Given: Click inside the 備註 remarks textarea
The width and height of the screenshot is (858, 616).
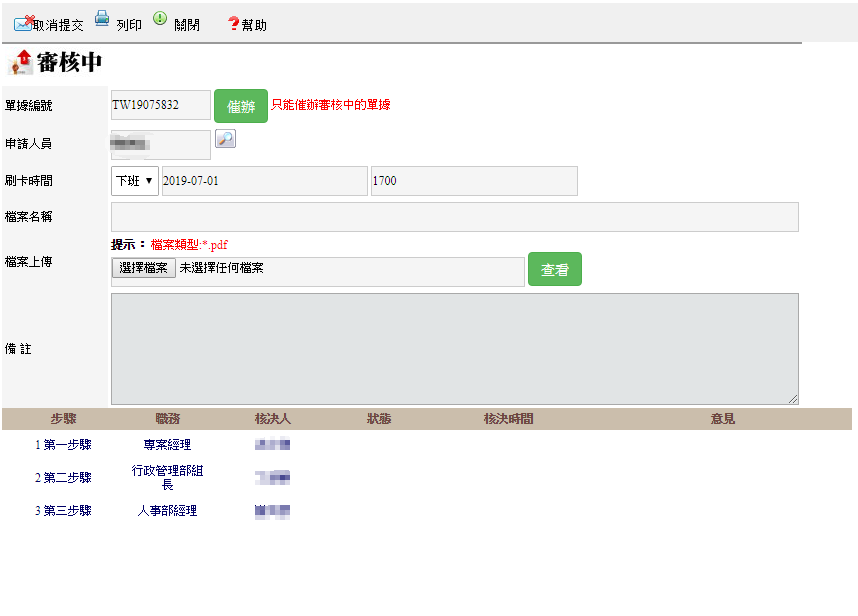Looking at the screenshot, I should click(x=454, y=348).
